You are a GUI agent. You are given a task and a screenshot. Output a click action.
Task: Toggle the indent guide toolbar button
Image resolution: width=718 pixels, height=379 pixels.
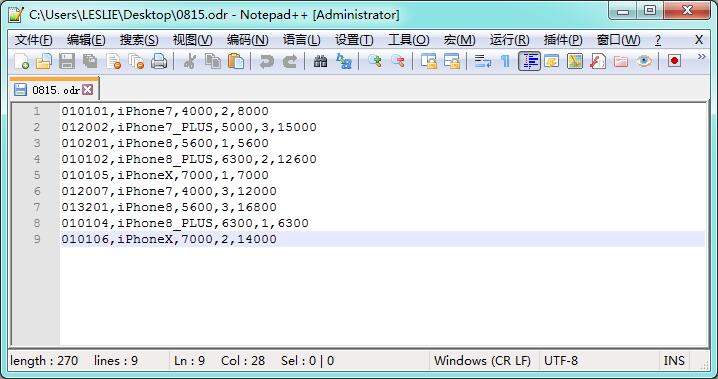pyautogui.click(x=529, y=61)
